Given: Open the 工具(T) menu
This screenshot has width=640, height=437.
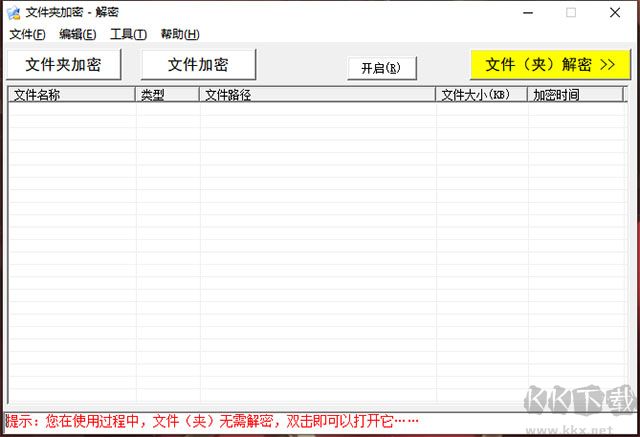Looking at the screenshot, I should click(128, 34).
